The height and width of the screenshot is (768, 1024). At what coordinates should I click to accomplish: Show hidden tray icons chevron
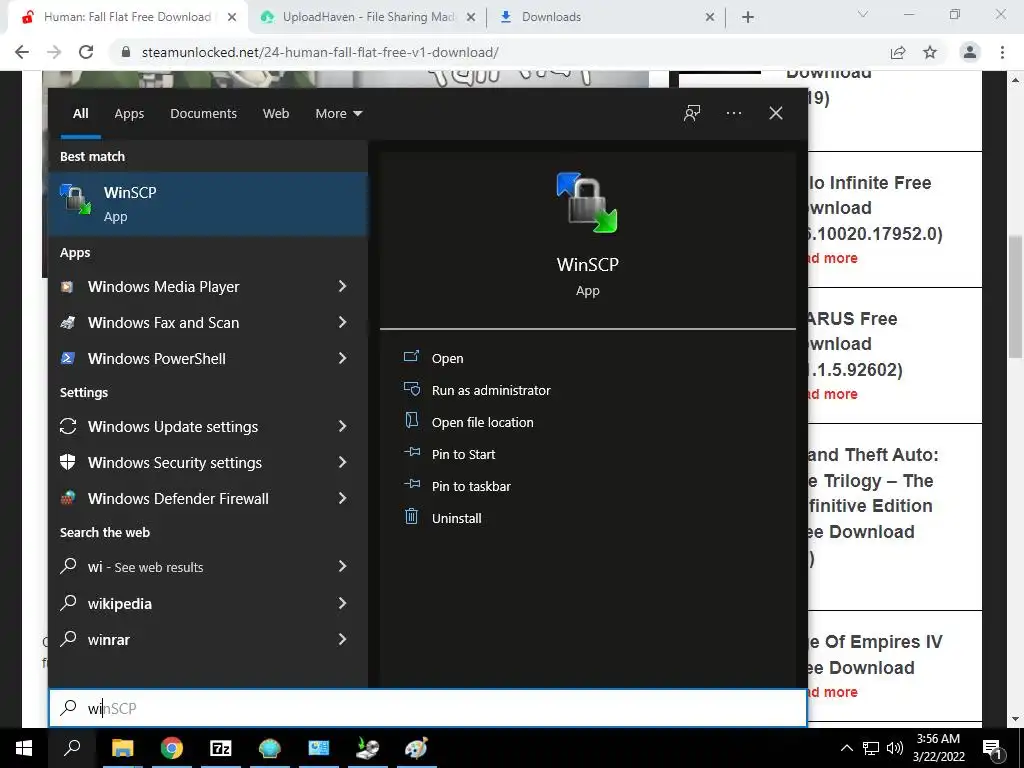[x=846, y=748]
